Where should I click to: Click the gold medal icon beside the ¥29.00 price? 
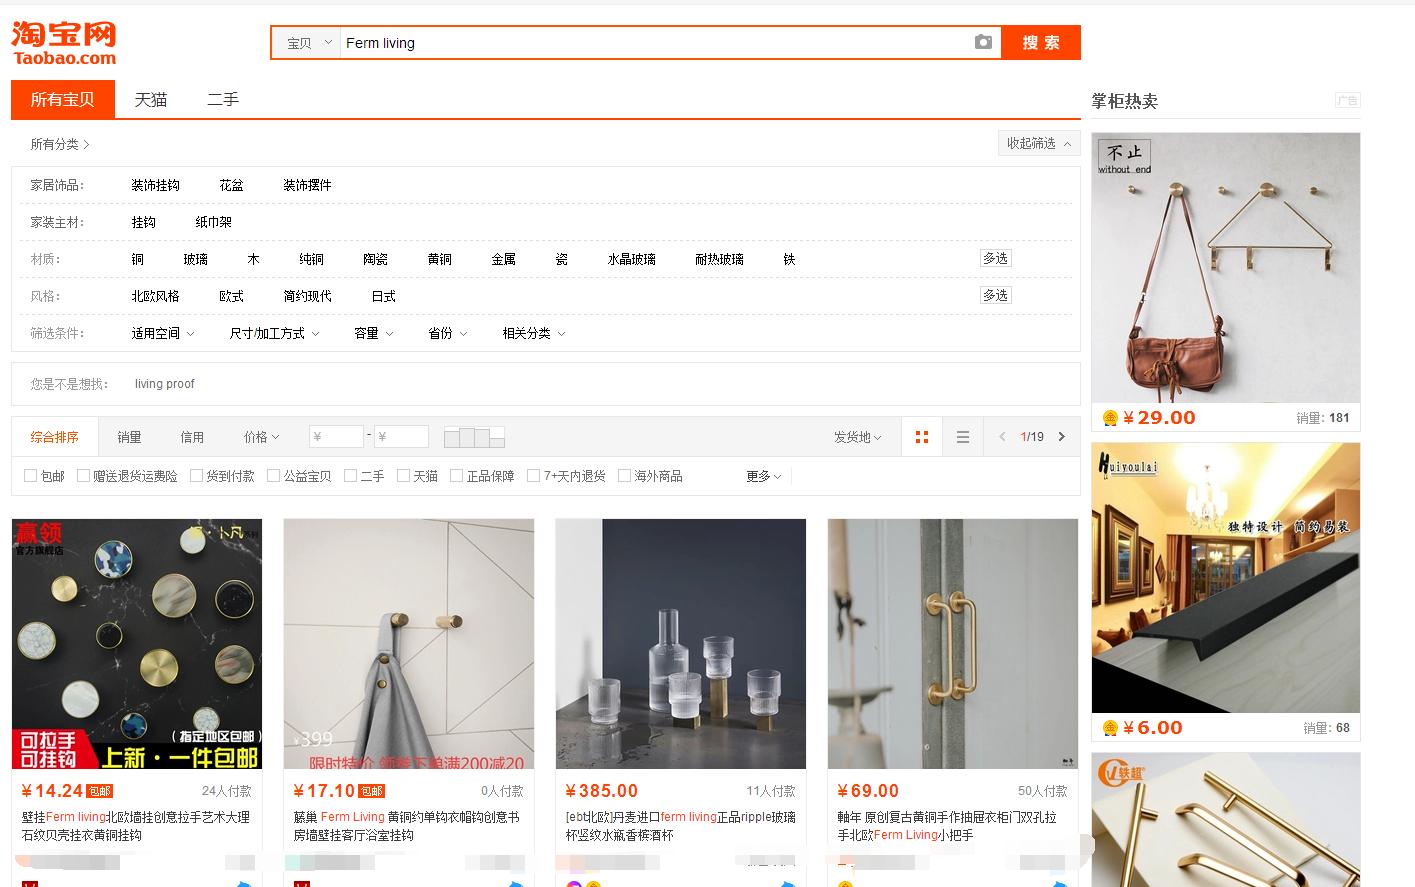point(1108,417)
